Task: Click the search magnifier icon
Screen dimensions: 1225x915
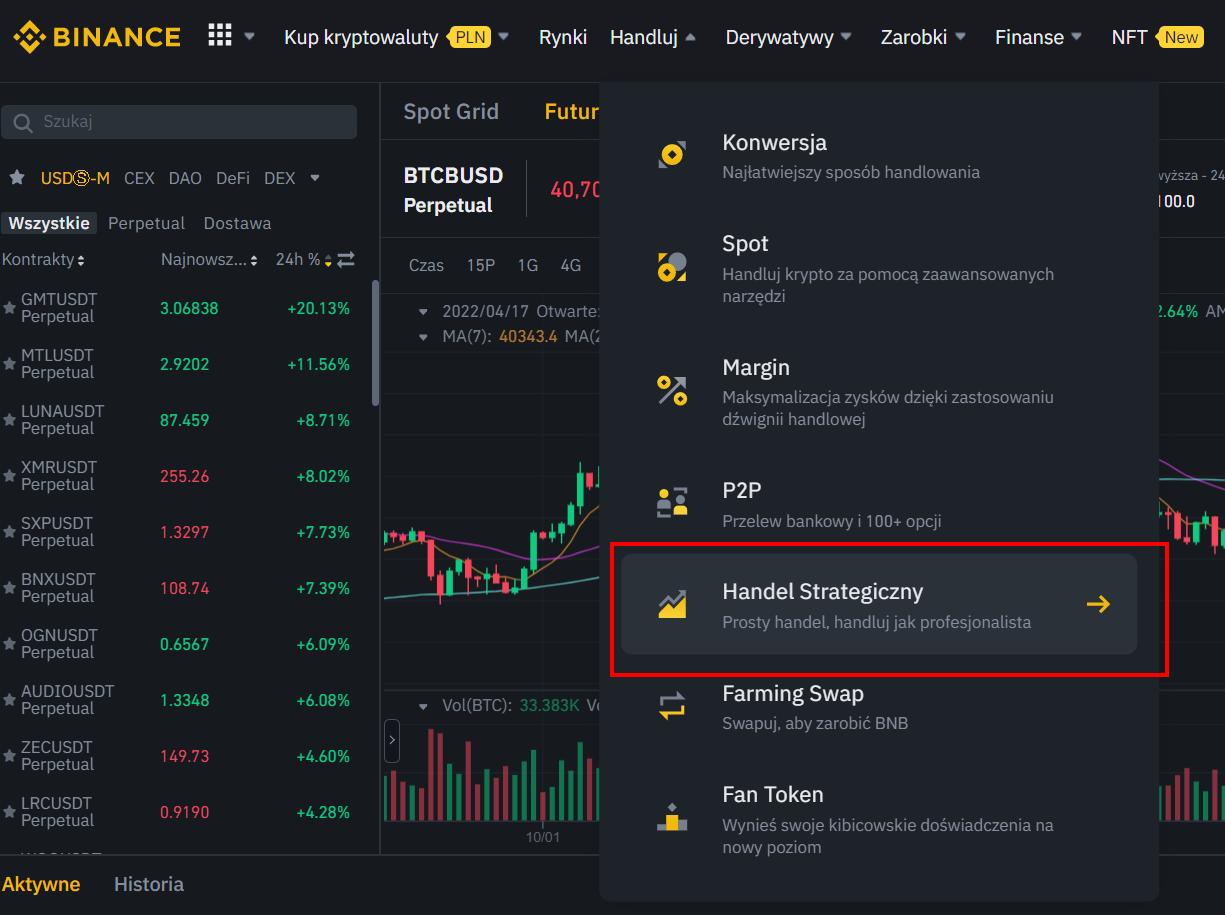Action: (x=23, y=122)
